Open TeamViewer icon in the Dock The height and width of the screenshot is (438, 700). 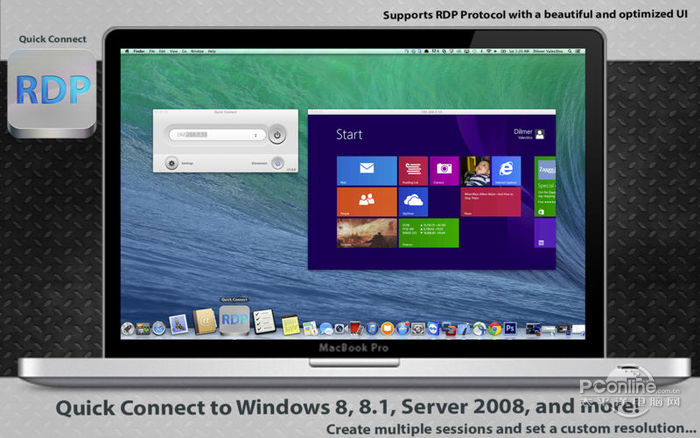tap(433, 329)
